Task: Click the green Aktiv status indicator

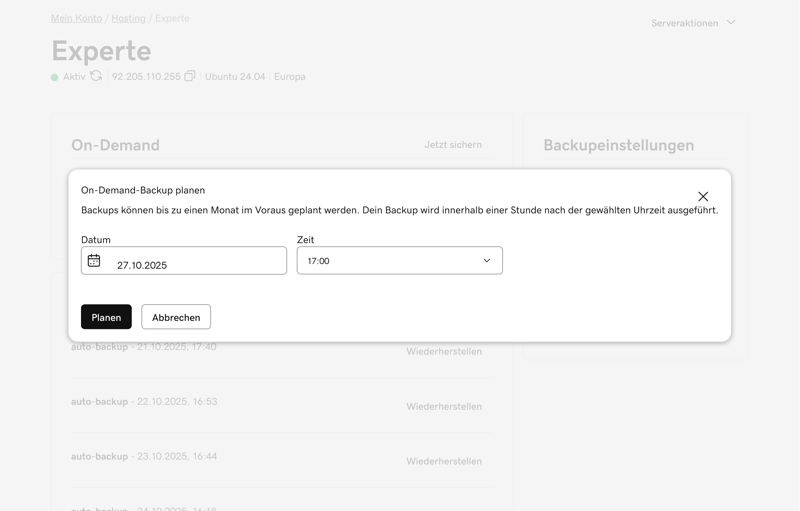Action: (x=55, y=77)
